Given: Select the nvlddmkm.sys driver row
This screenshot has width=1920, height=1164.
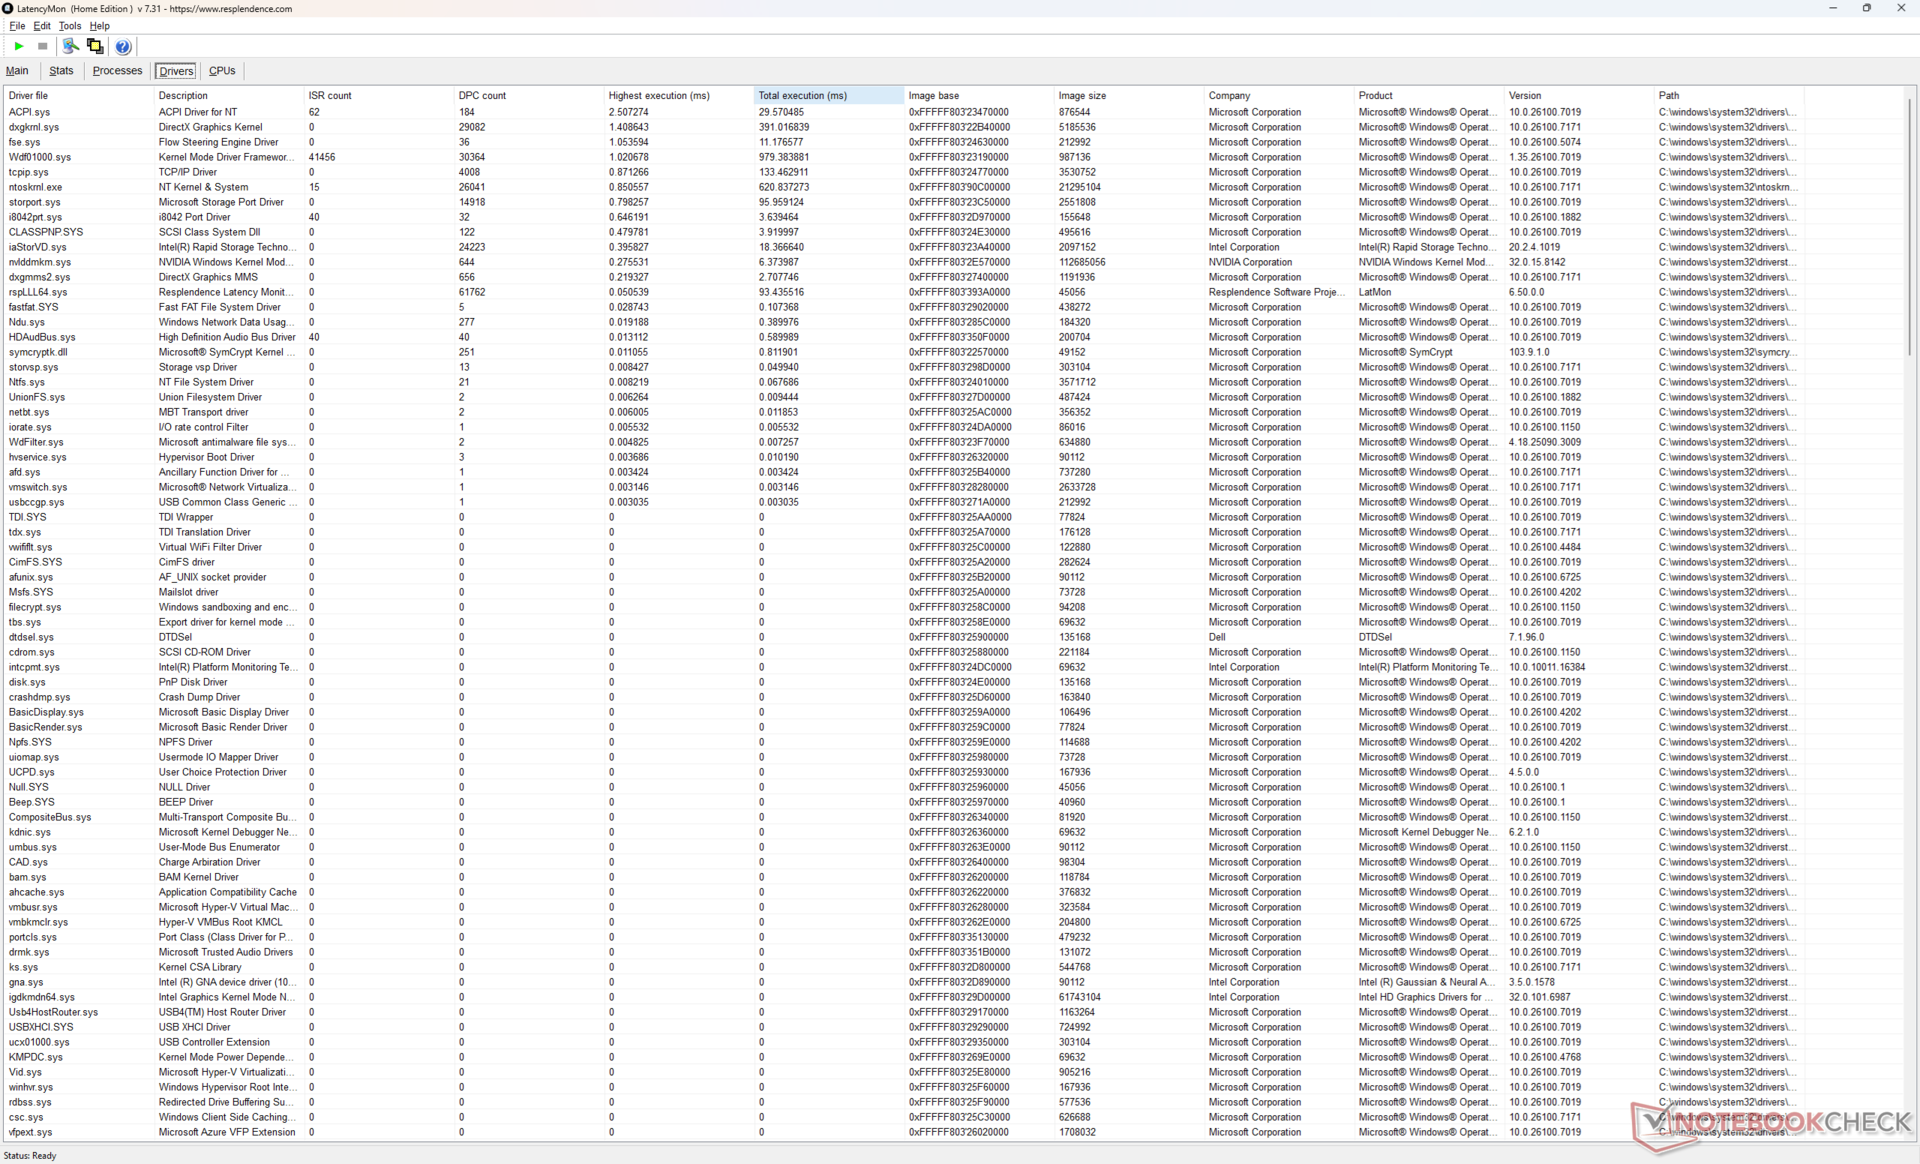Looking at the screenshot, I should tap(40, 262).
